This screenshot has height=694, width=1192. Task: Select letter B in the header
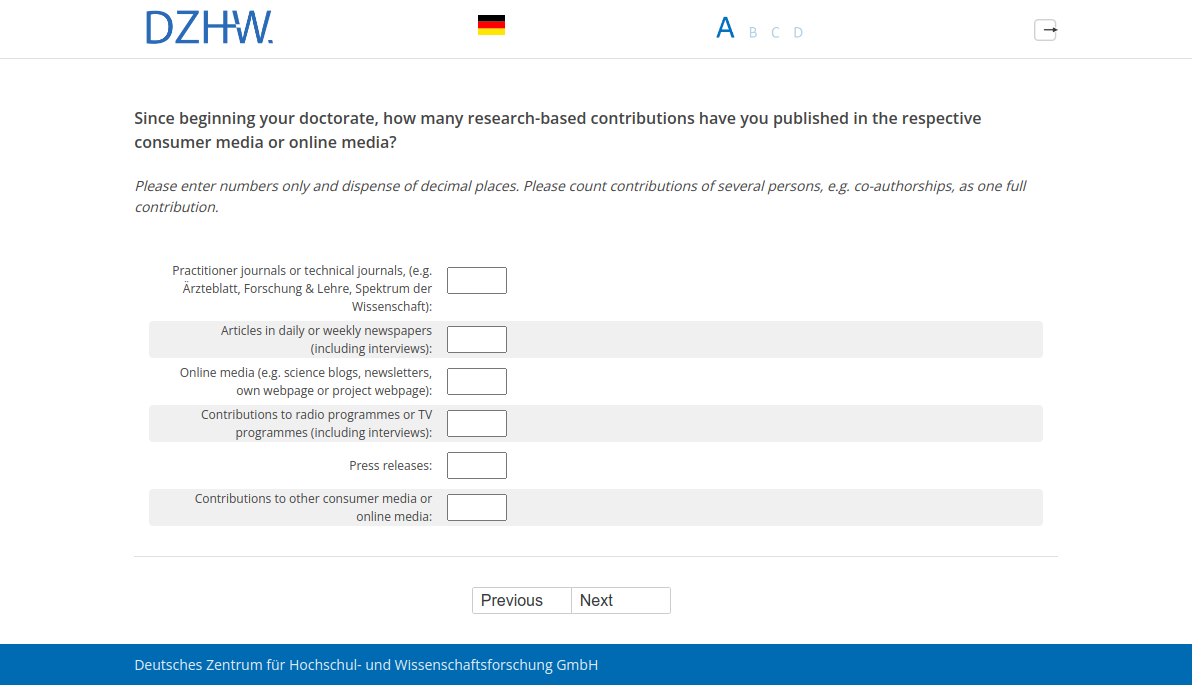753,33
